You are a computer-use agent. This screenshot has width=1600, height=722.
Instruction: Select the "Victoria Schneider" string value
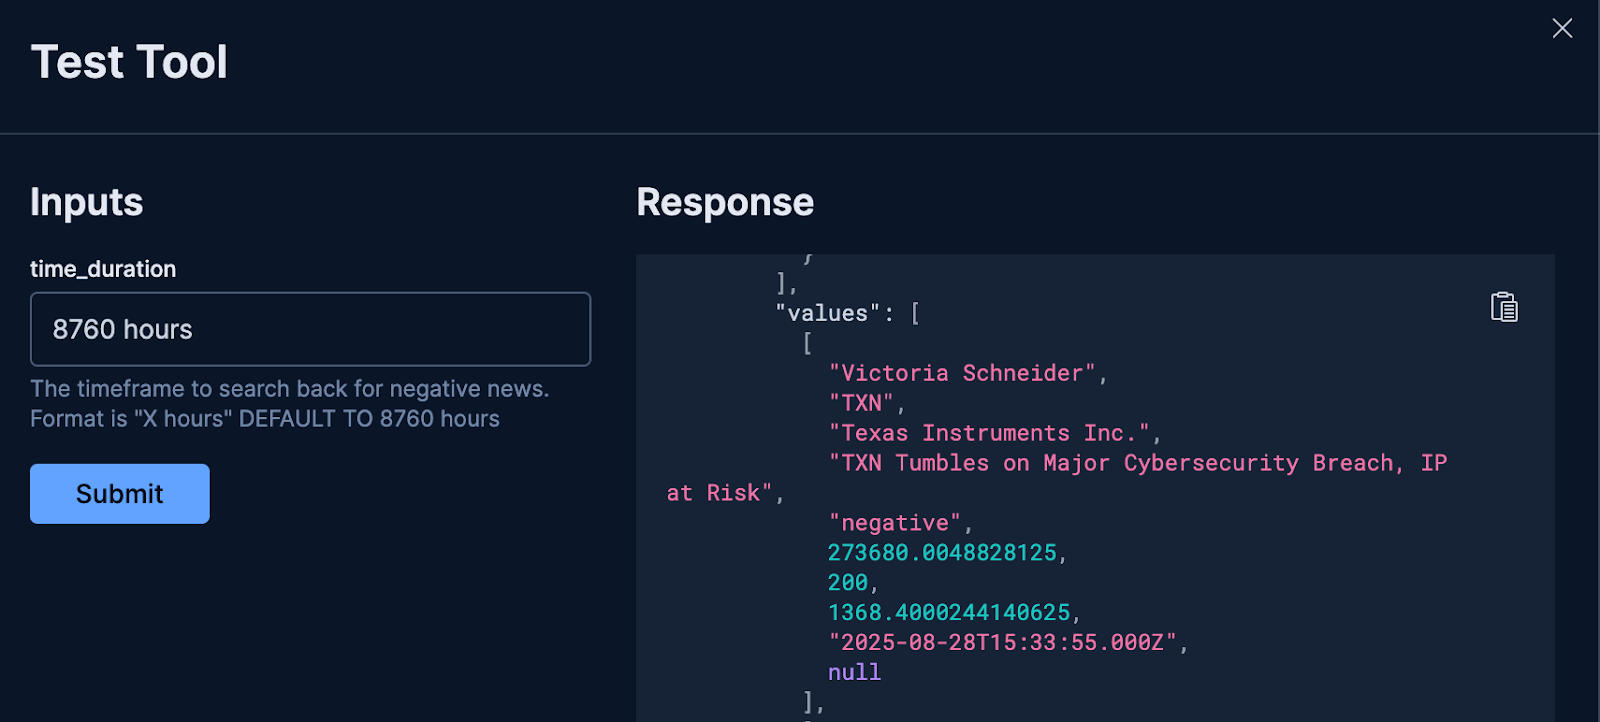pos(962,373)
